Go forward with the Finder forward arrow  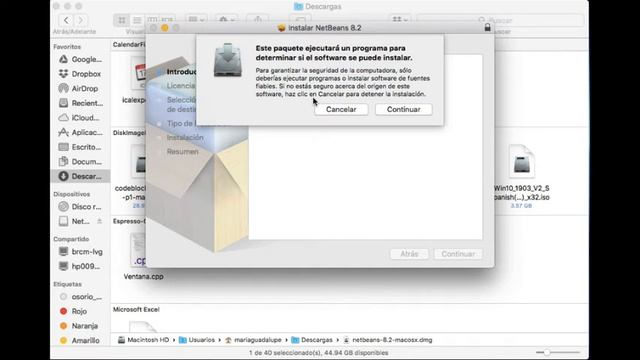click(x=80, y=20)
